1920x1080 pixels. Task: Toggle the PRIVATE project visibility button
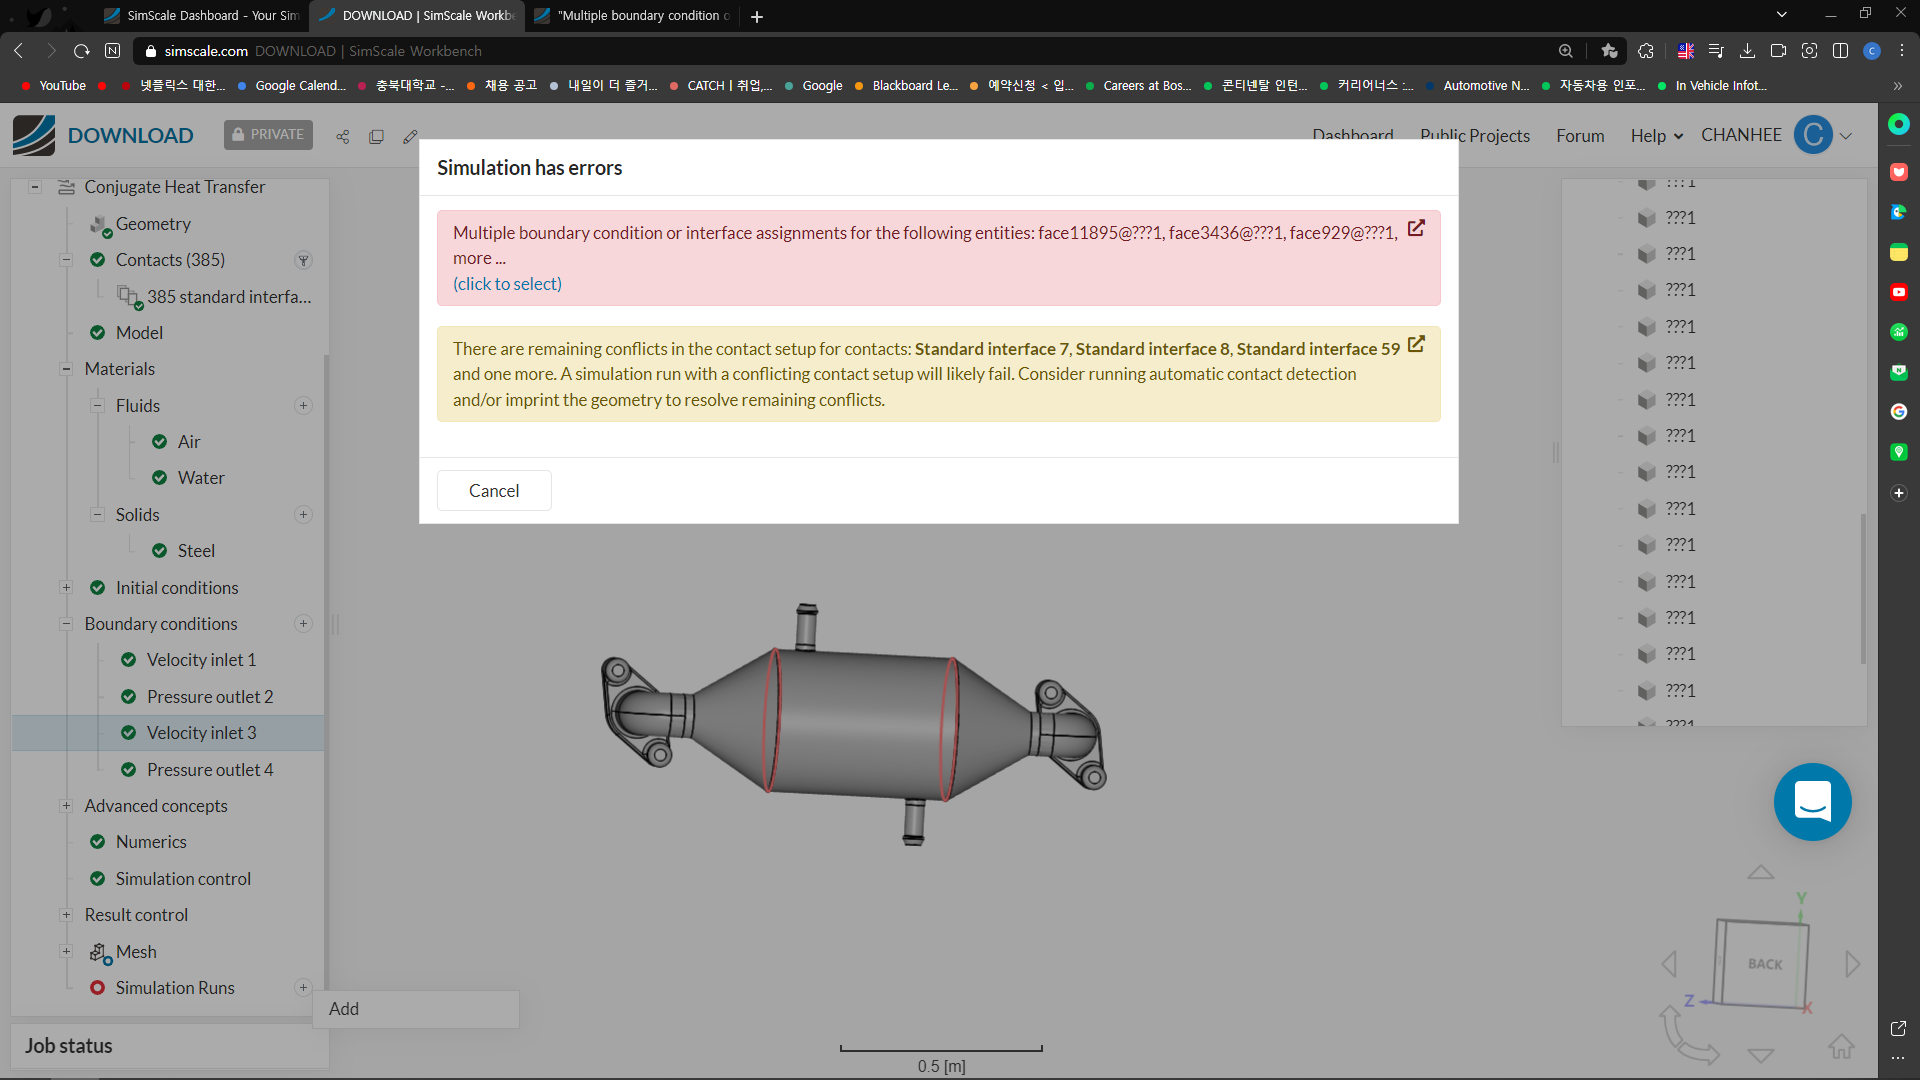pos(268,135)
